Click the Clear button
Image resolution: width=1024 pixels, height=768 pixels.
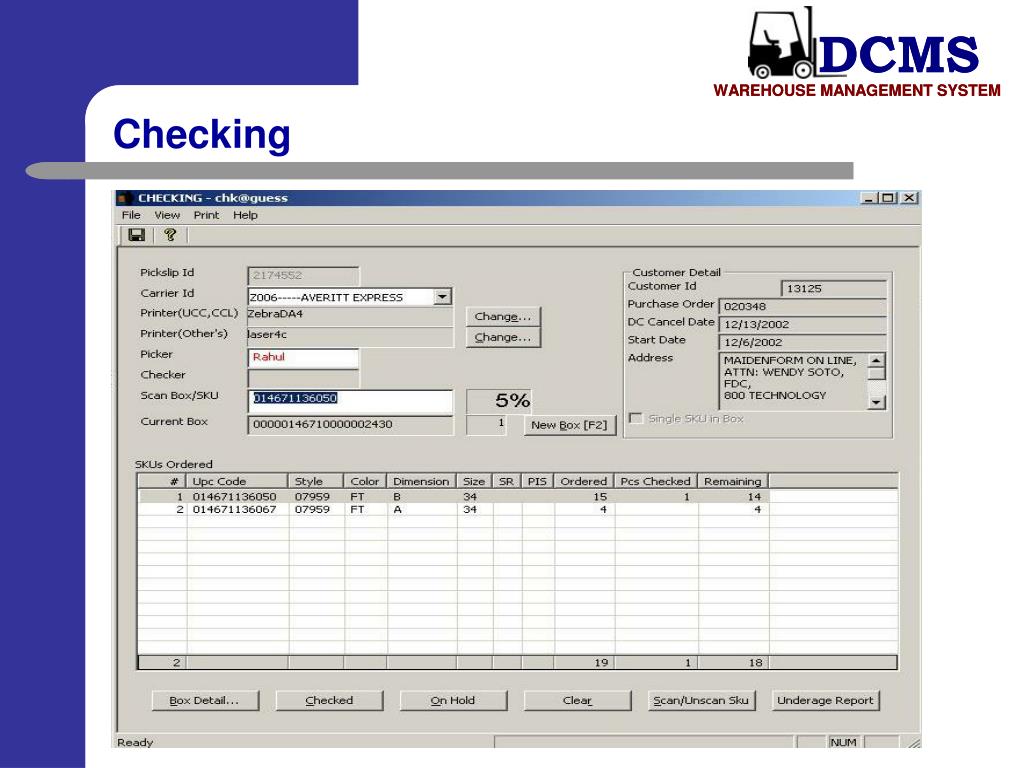(577, 701)
